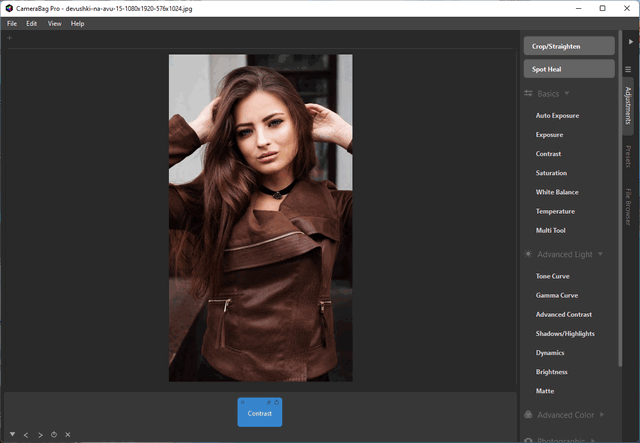The height and width of the screenshot is (443, 640).
Task: Click the play arrow icon at top right
Action: click(631, 41)
